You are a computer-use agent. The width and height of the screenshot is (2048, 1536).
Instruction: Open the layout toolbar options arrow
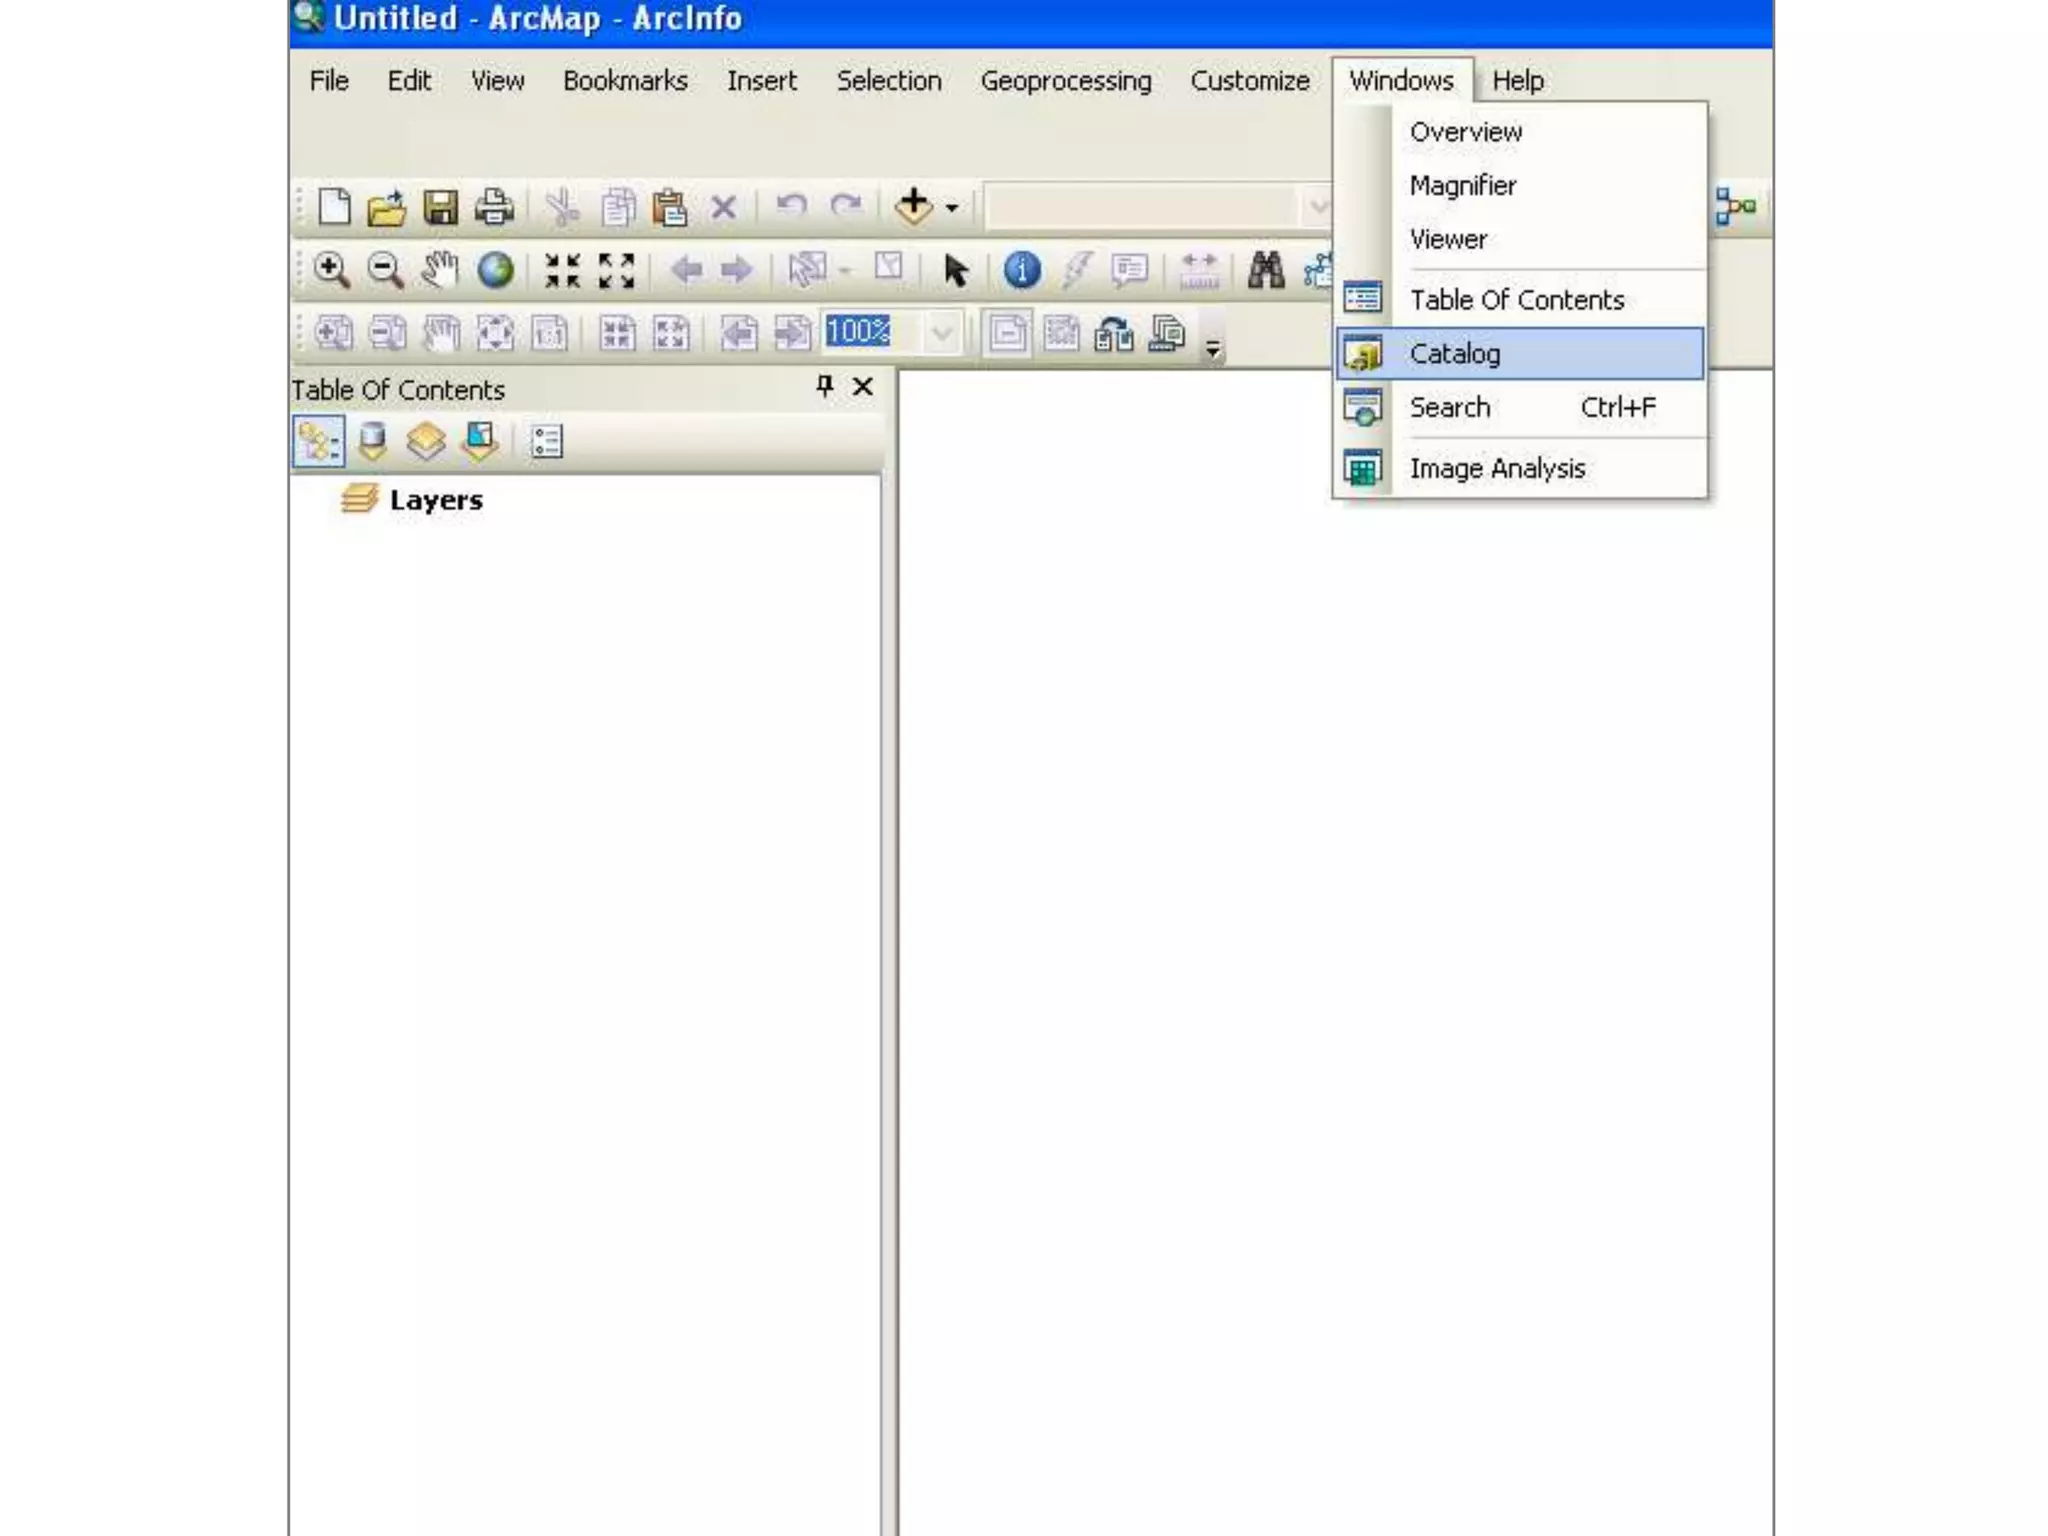[1212, 348]
